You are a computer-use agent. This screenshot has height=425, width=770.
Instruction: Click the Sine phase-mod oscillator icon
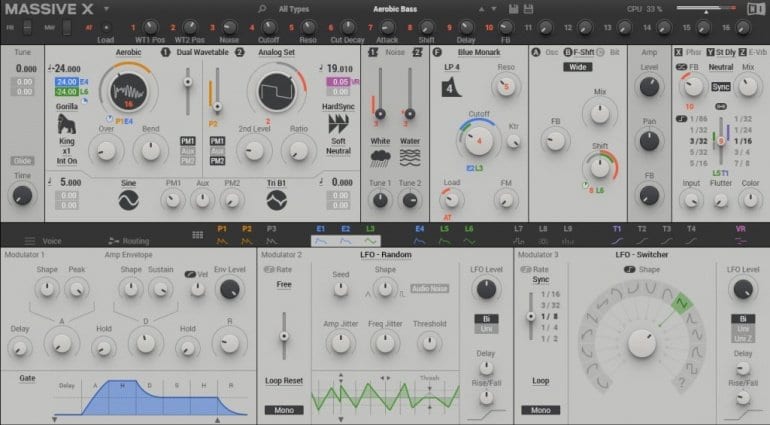pos(128,200)
